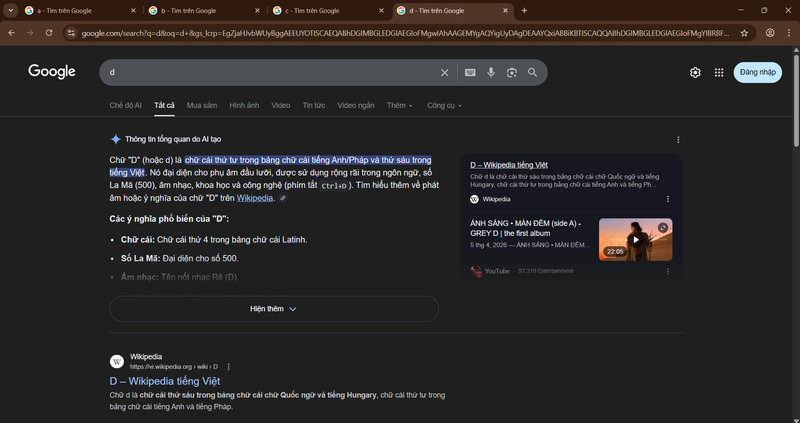Open D – Wikipedia tiếng Việt source card

coord(509,165)
